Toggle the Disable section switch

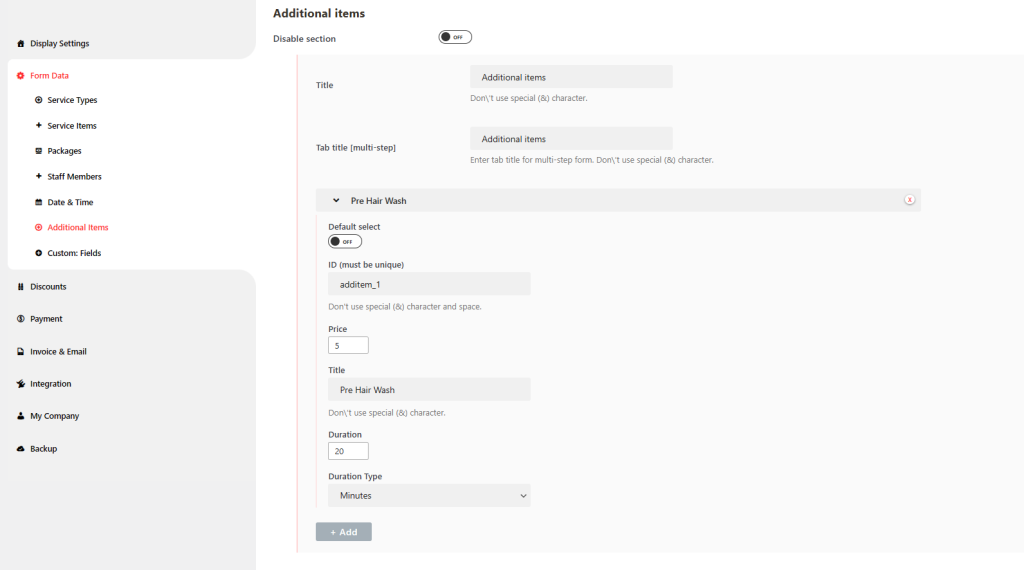click(455, 37)
